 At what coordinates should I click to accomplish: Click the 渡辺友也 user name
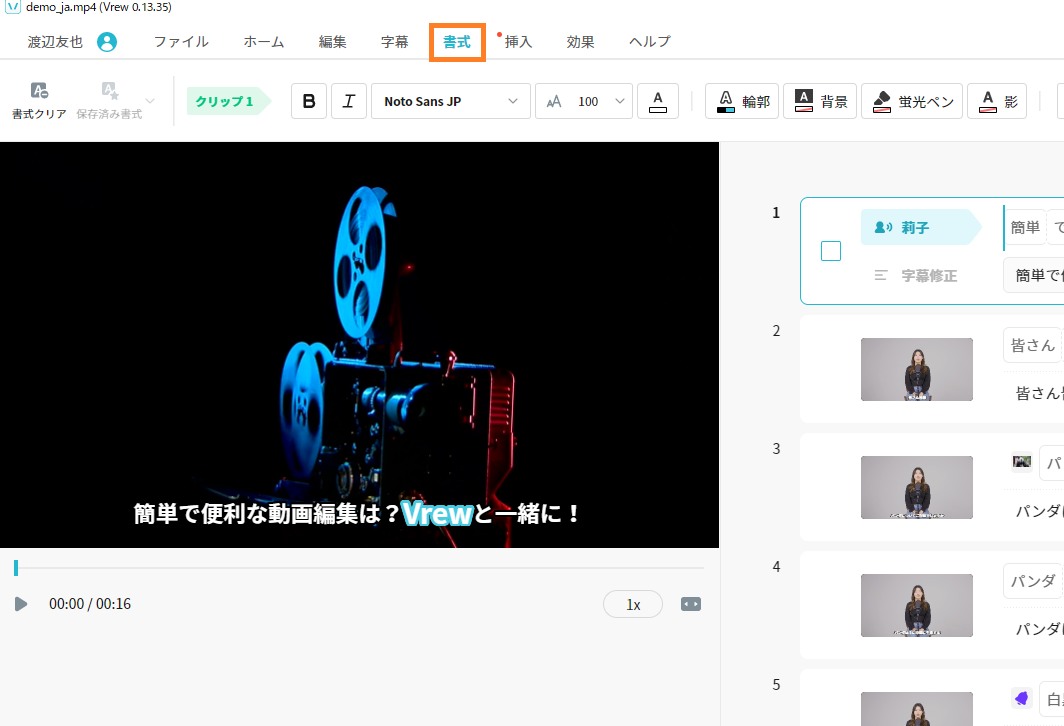[x=55, y=42]
